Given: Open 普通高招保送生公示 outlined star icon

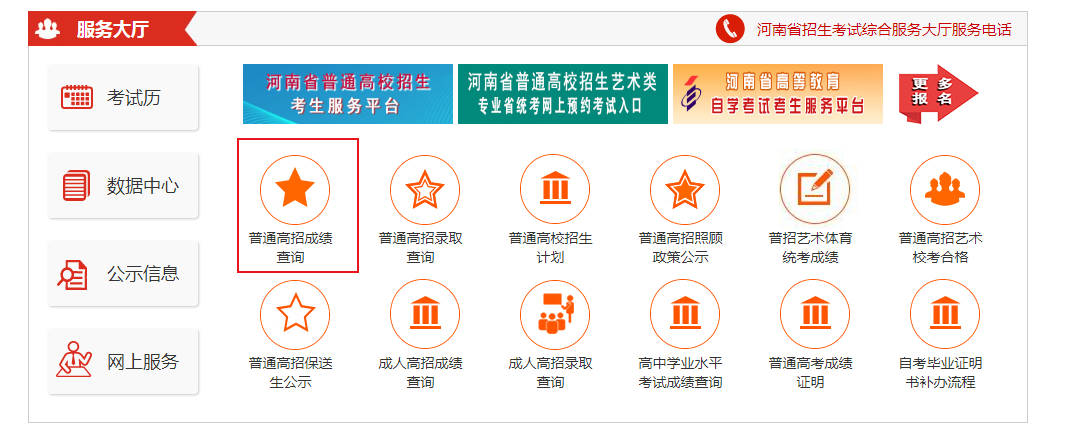Looking at the screenshot, I should 295,314.
